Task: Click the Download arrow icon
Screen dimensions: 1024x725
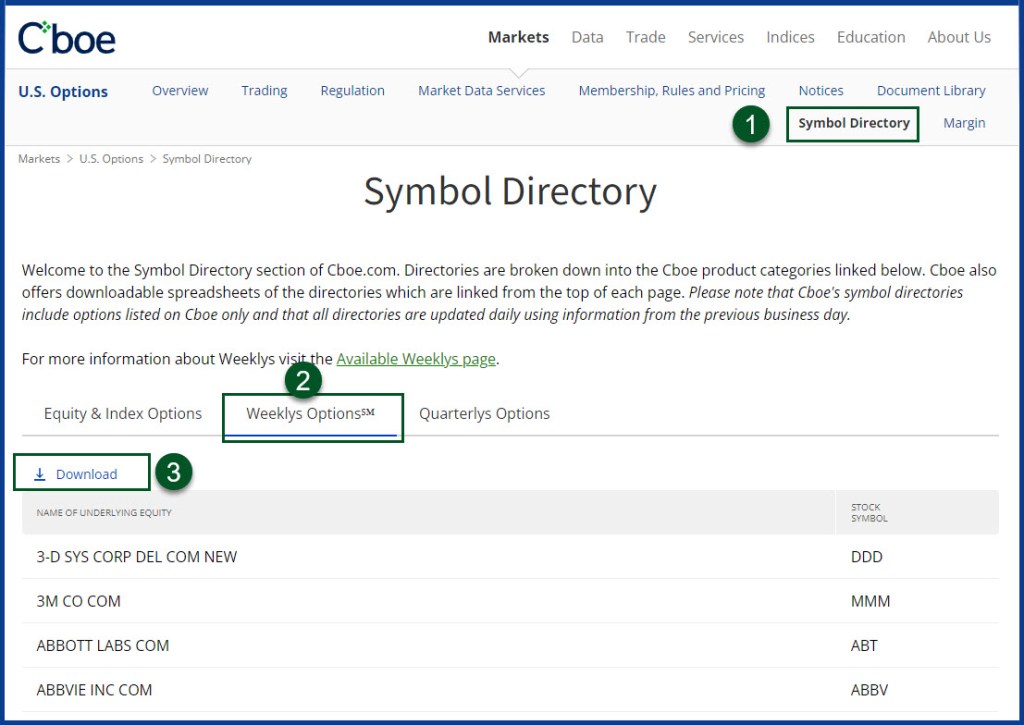Action: [x=40, y=474]
